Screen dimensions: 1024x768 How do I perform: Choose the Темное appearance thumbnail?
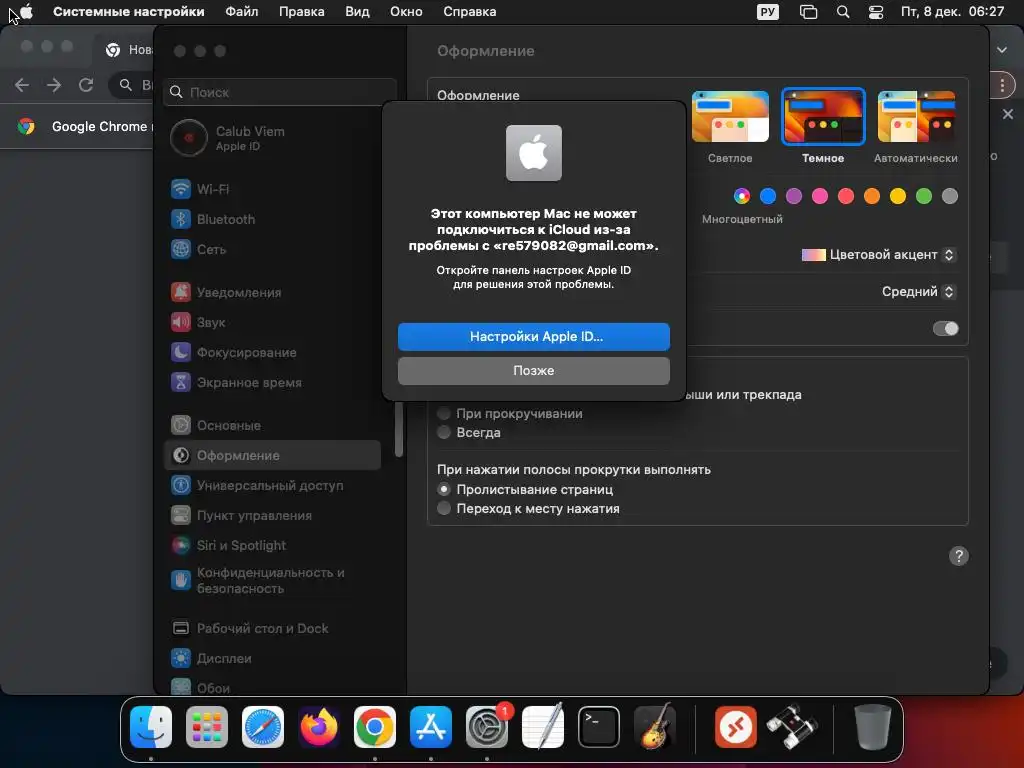click(x=823, y=116)
